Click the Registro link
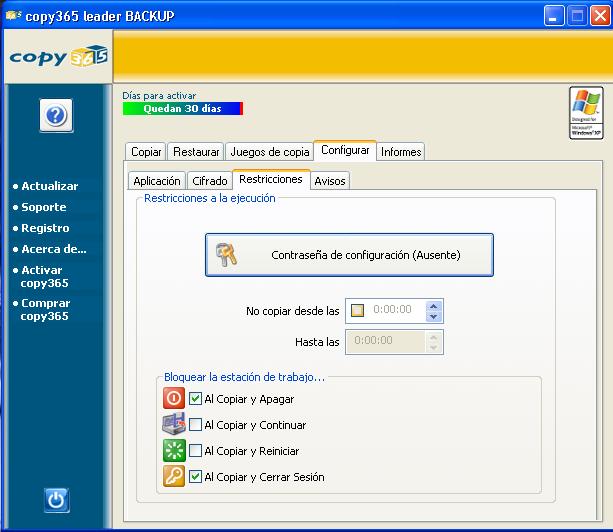The width and height of the screenshot is (613, 532). pyautogui.click(x=45, y=228)
